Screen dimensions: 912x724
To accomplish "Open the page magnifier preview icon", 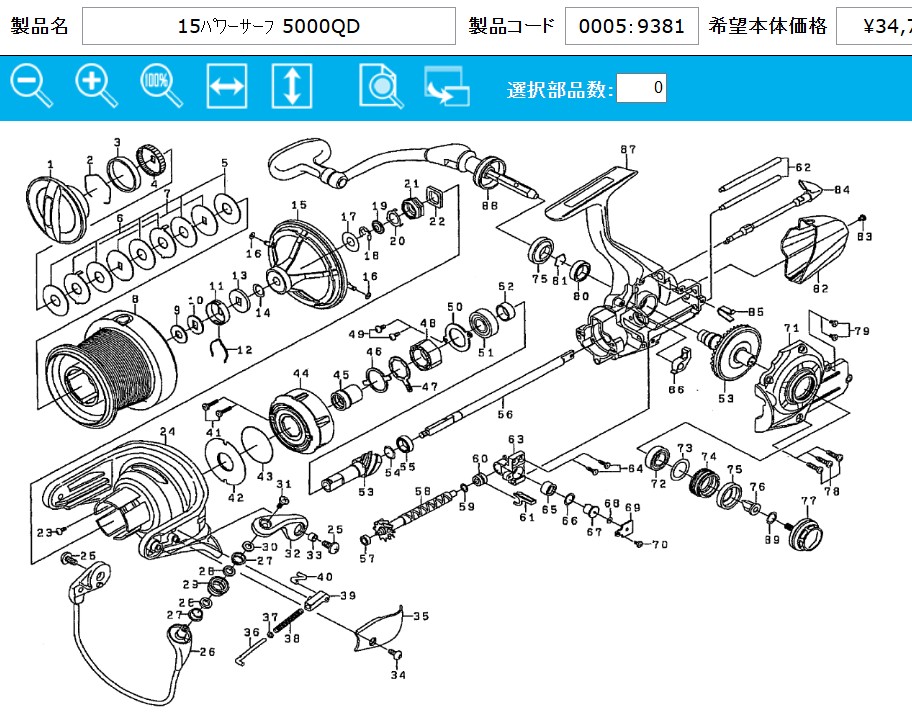I will click(381, 86).
